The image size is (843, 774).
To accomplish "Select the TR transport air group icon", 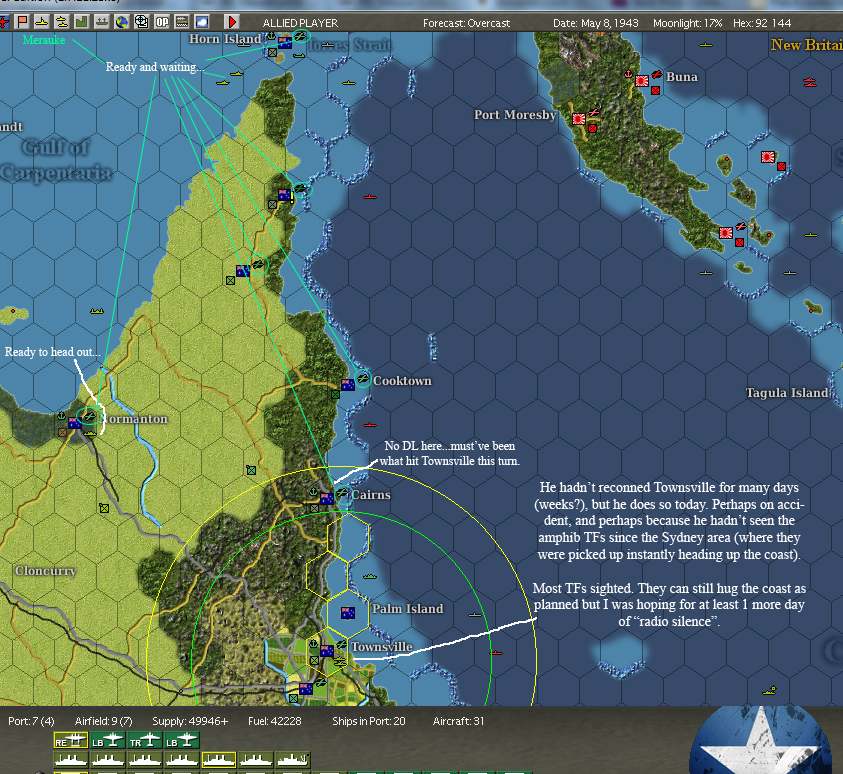I will tap(144, 741).
